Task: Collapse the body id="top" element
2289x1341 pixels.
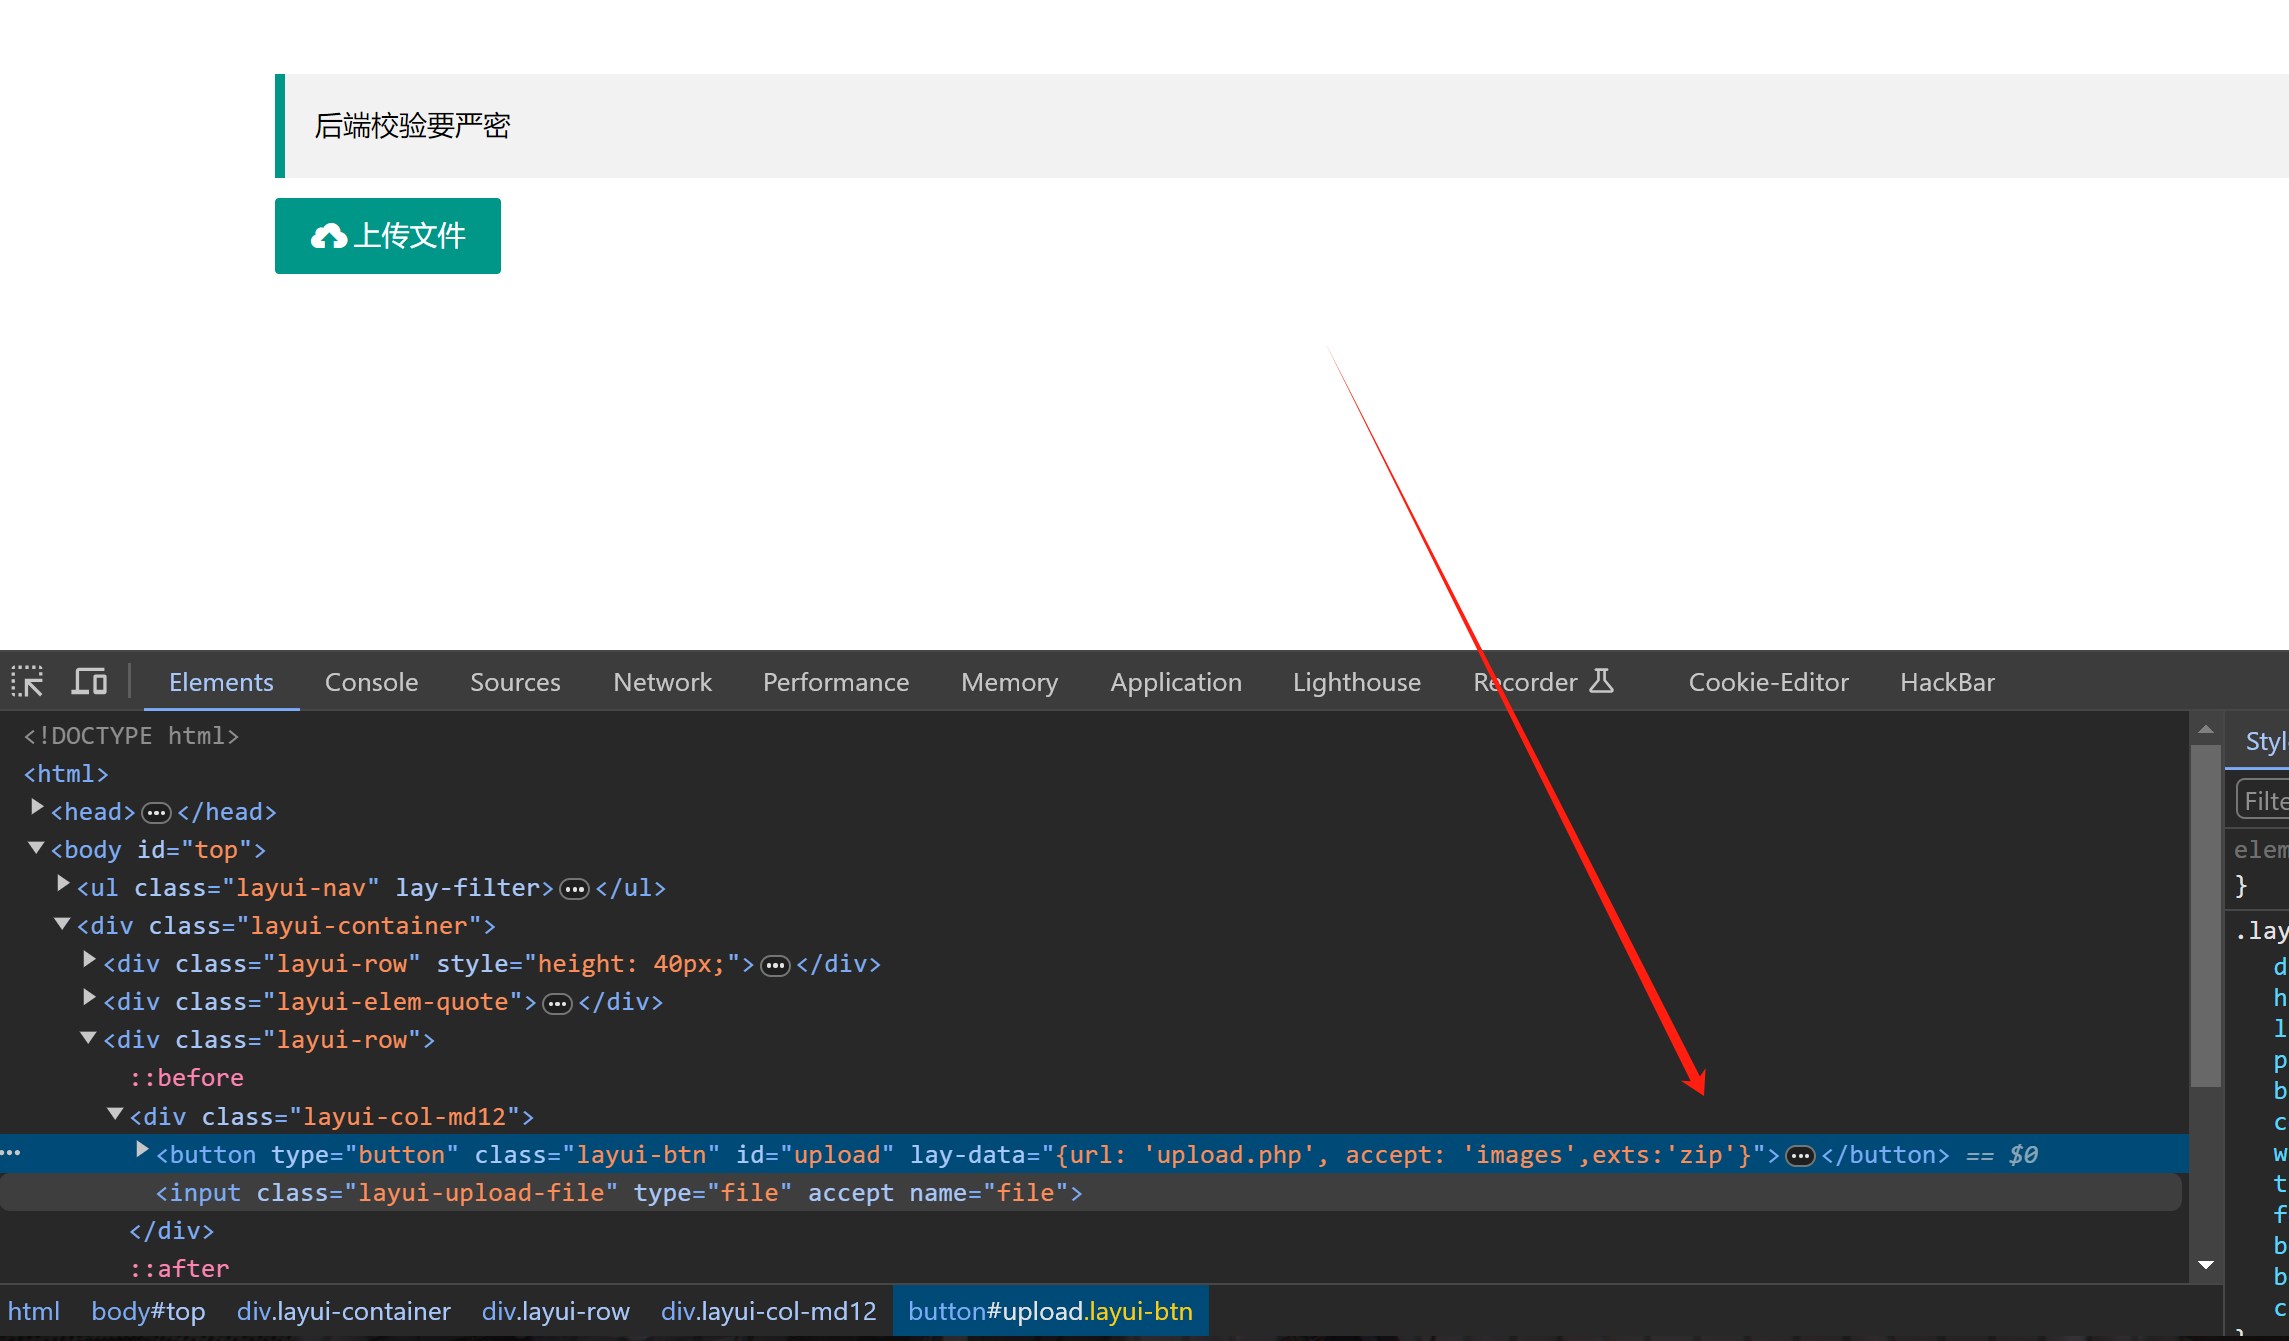Action: click(37, 847)
